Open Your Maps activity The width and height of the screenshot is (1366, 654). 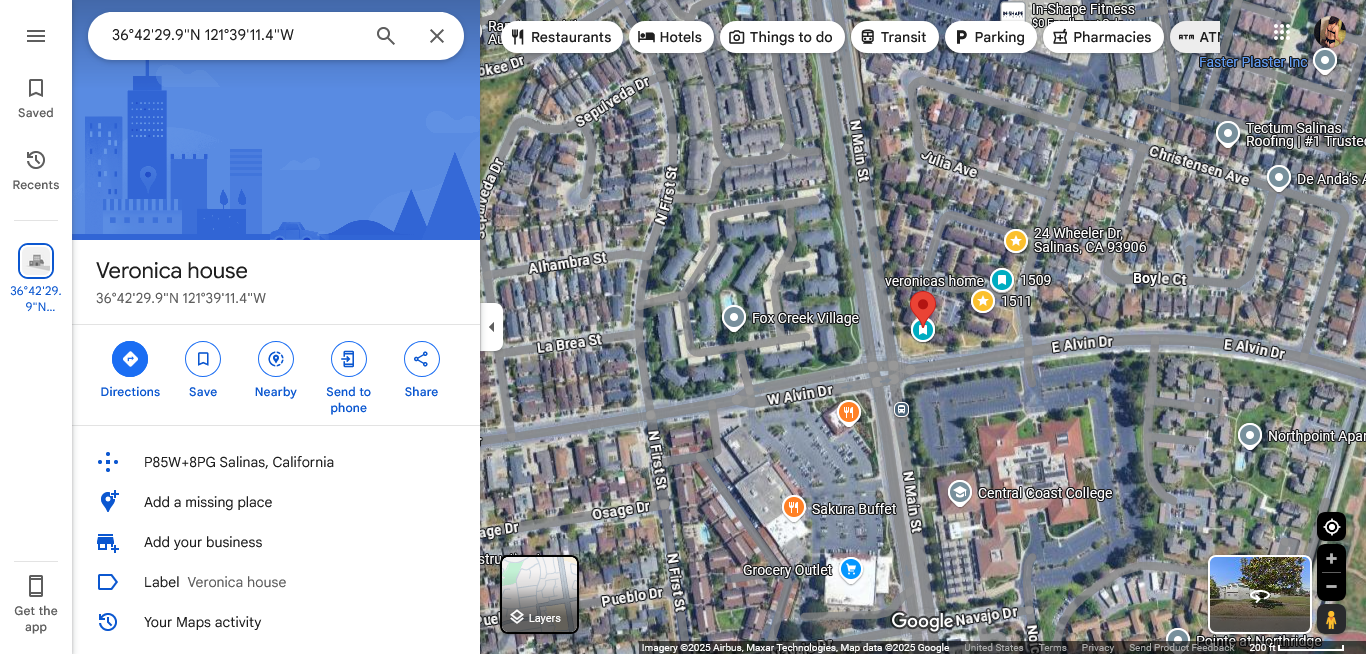pyautogui.click(x=276, y=622)
